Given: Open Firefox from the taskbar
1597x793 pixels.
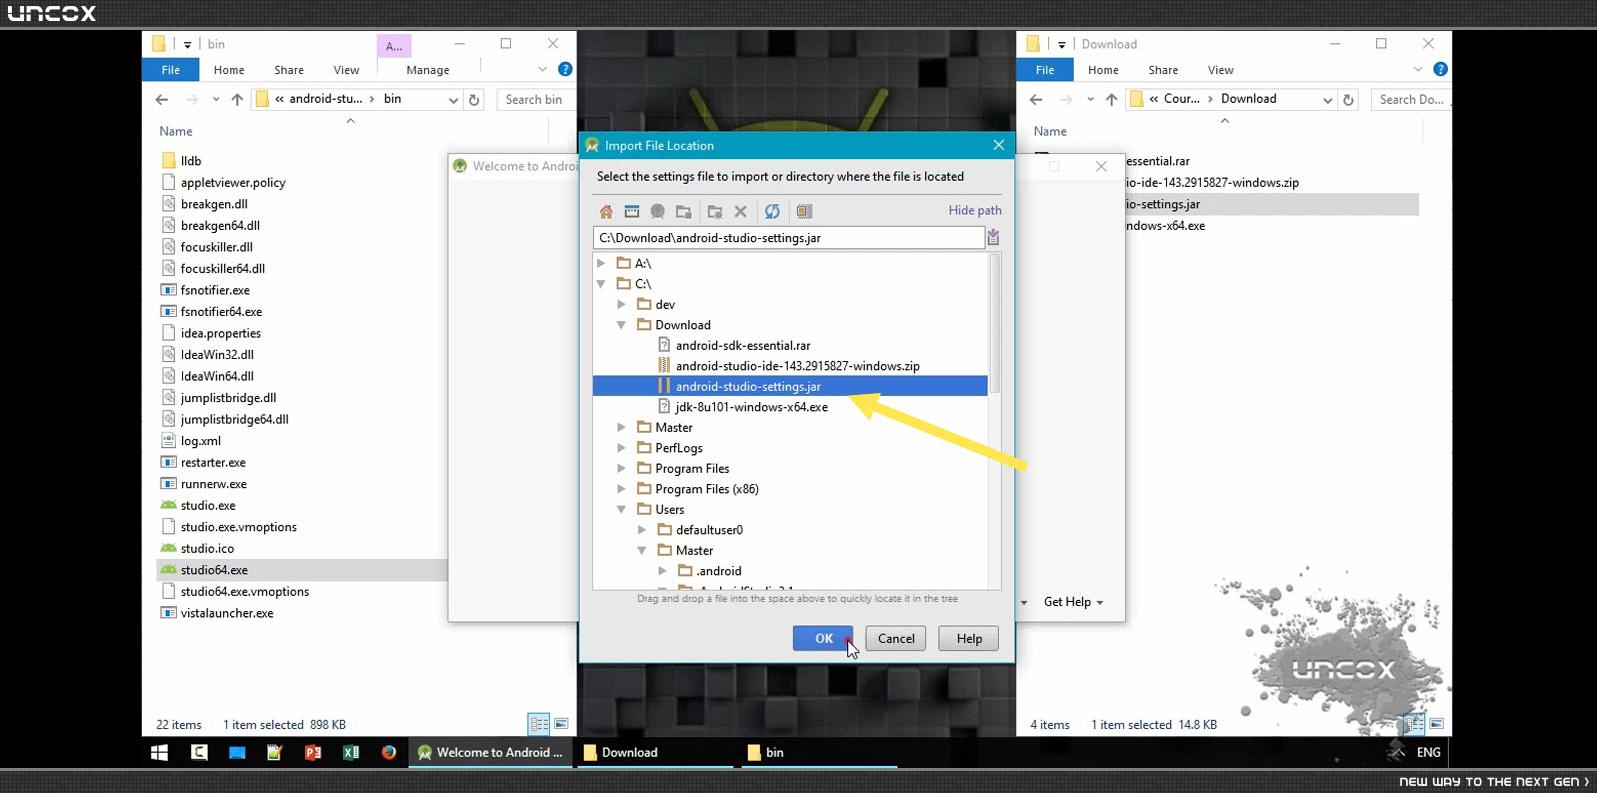Looking at the screenshot, I should click(x=389, y=752).
